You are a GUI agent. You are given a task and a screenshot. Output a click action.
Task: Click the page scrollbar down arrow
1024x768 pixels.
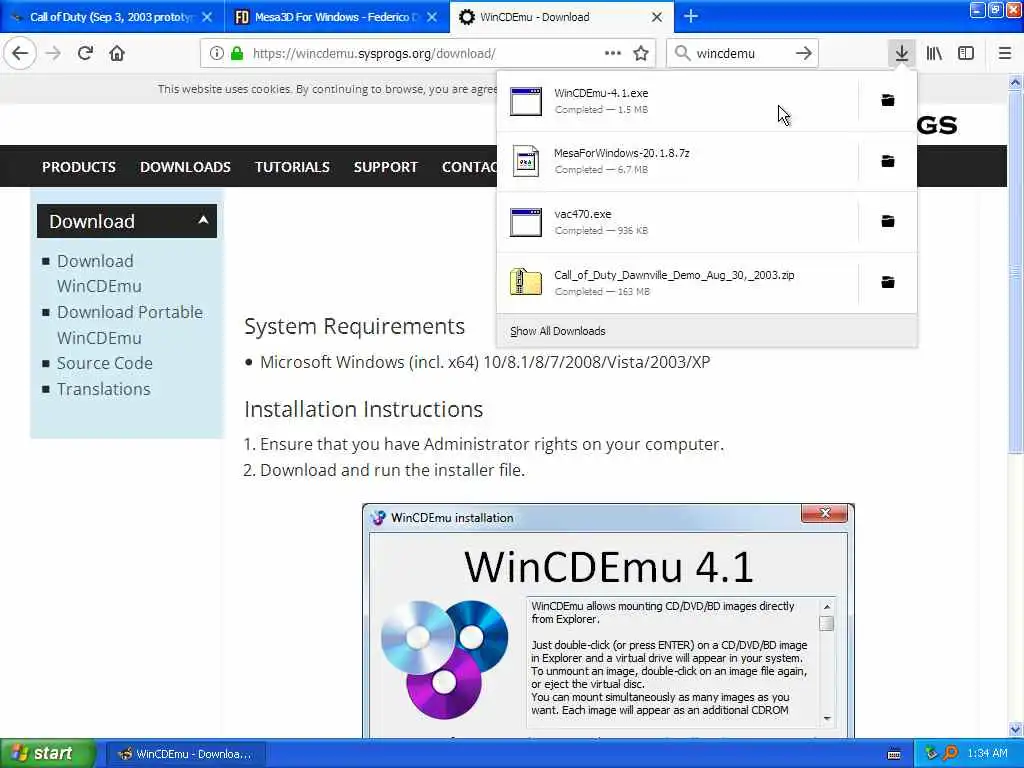coord(1015,729)
